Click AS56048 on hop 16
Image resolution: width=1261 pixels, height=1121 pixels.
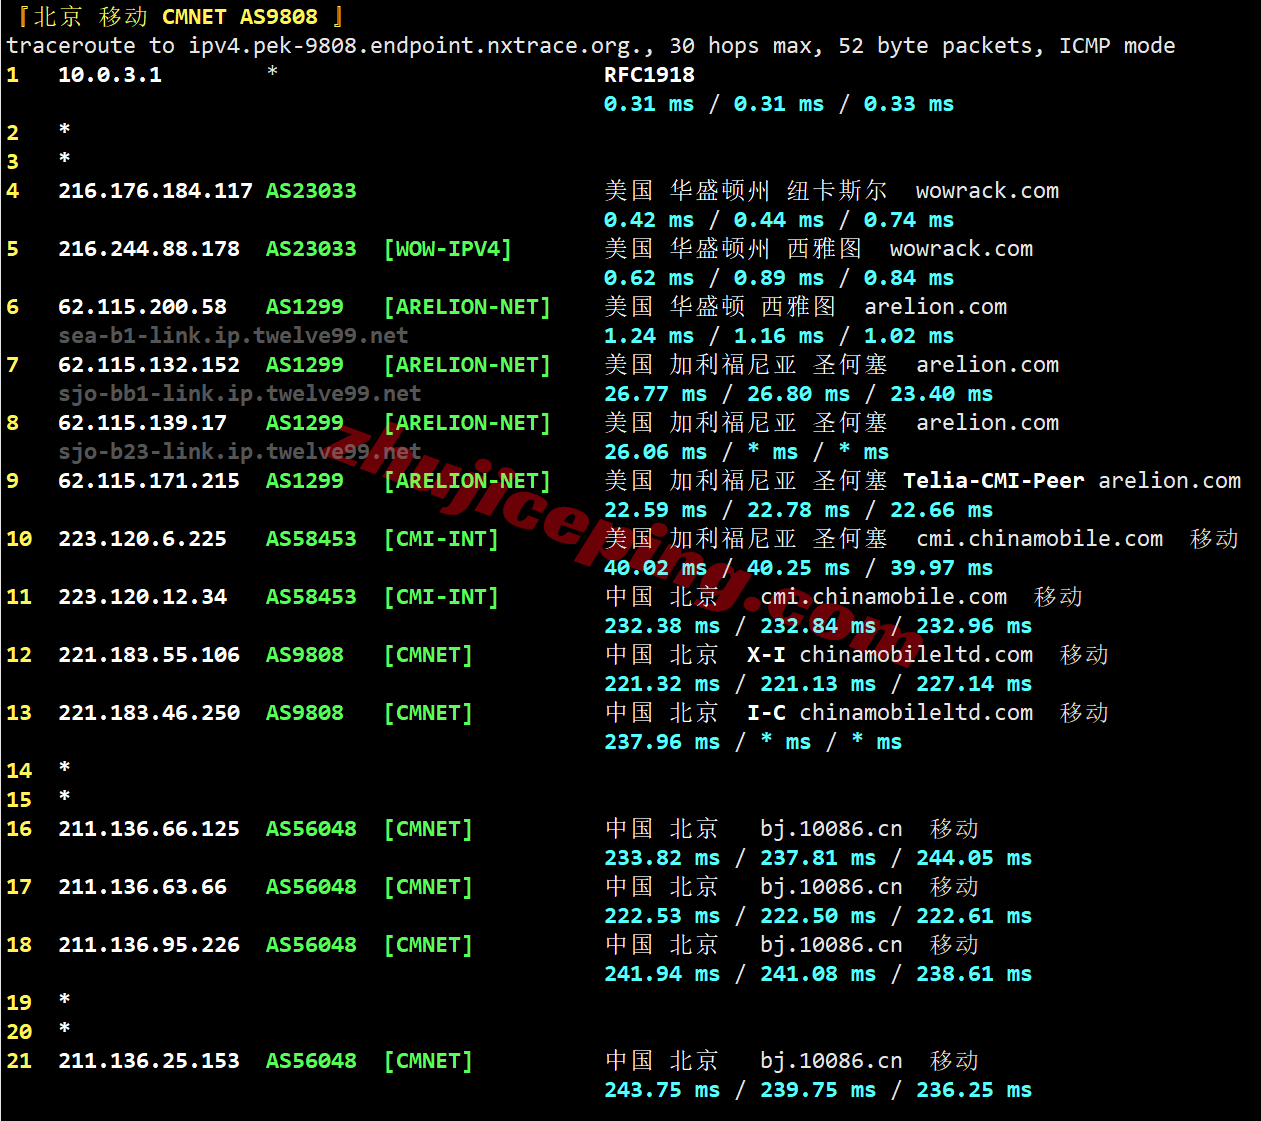pos(311,829)
